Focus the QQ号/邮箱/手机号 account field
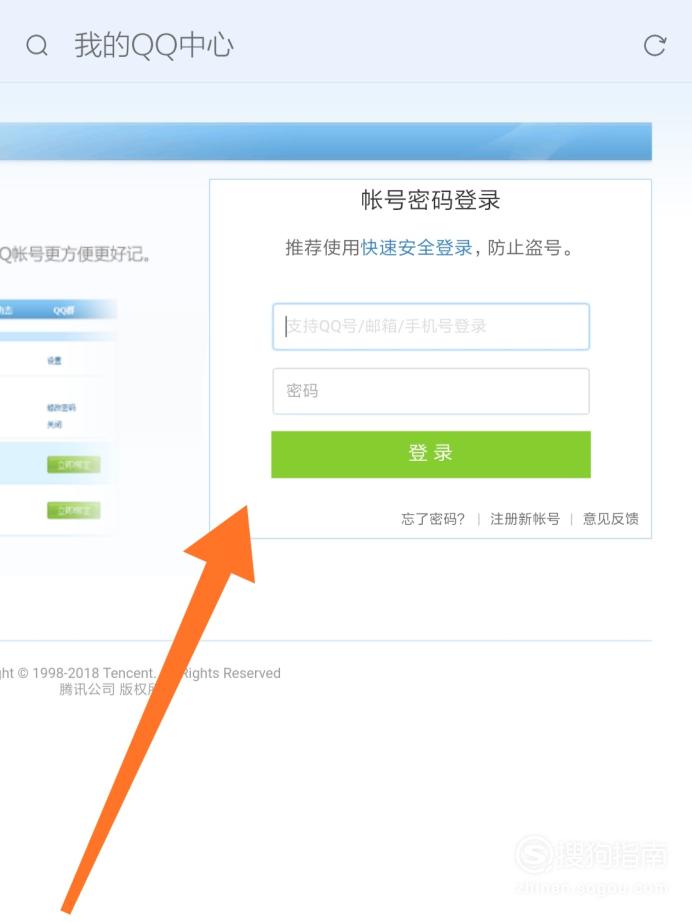The image size is (692, 922). tap(431, 326)
